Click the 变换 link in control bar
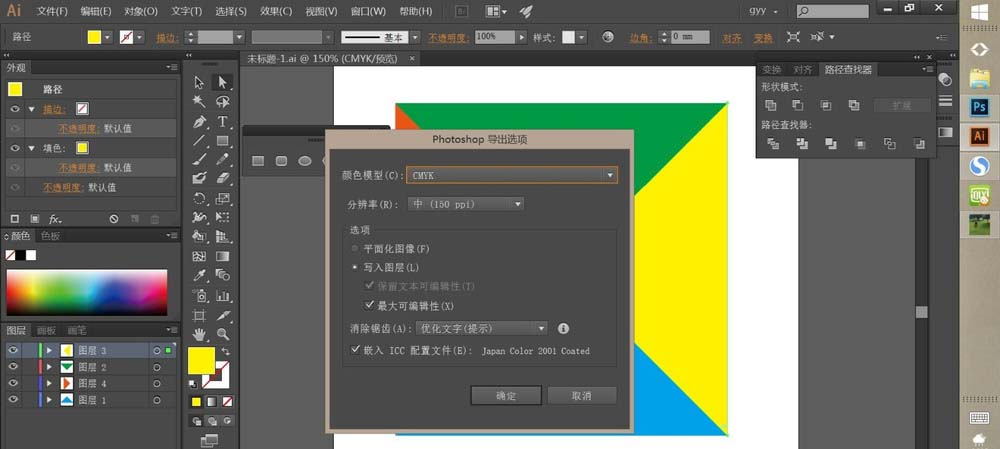The height and width of the screenshot is (449, 1000). tap(763, 38)
